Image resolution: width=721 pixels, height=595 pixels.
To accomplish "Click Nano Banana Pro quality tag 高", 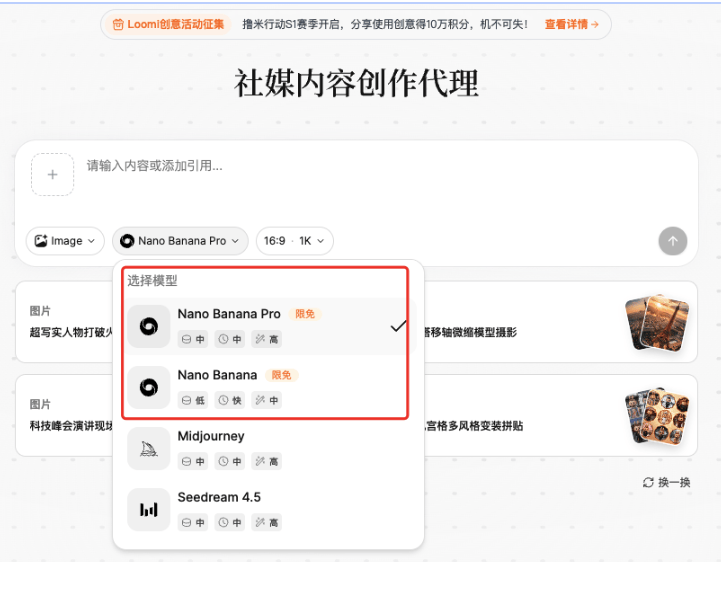I will point(266,339).
